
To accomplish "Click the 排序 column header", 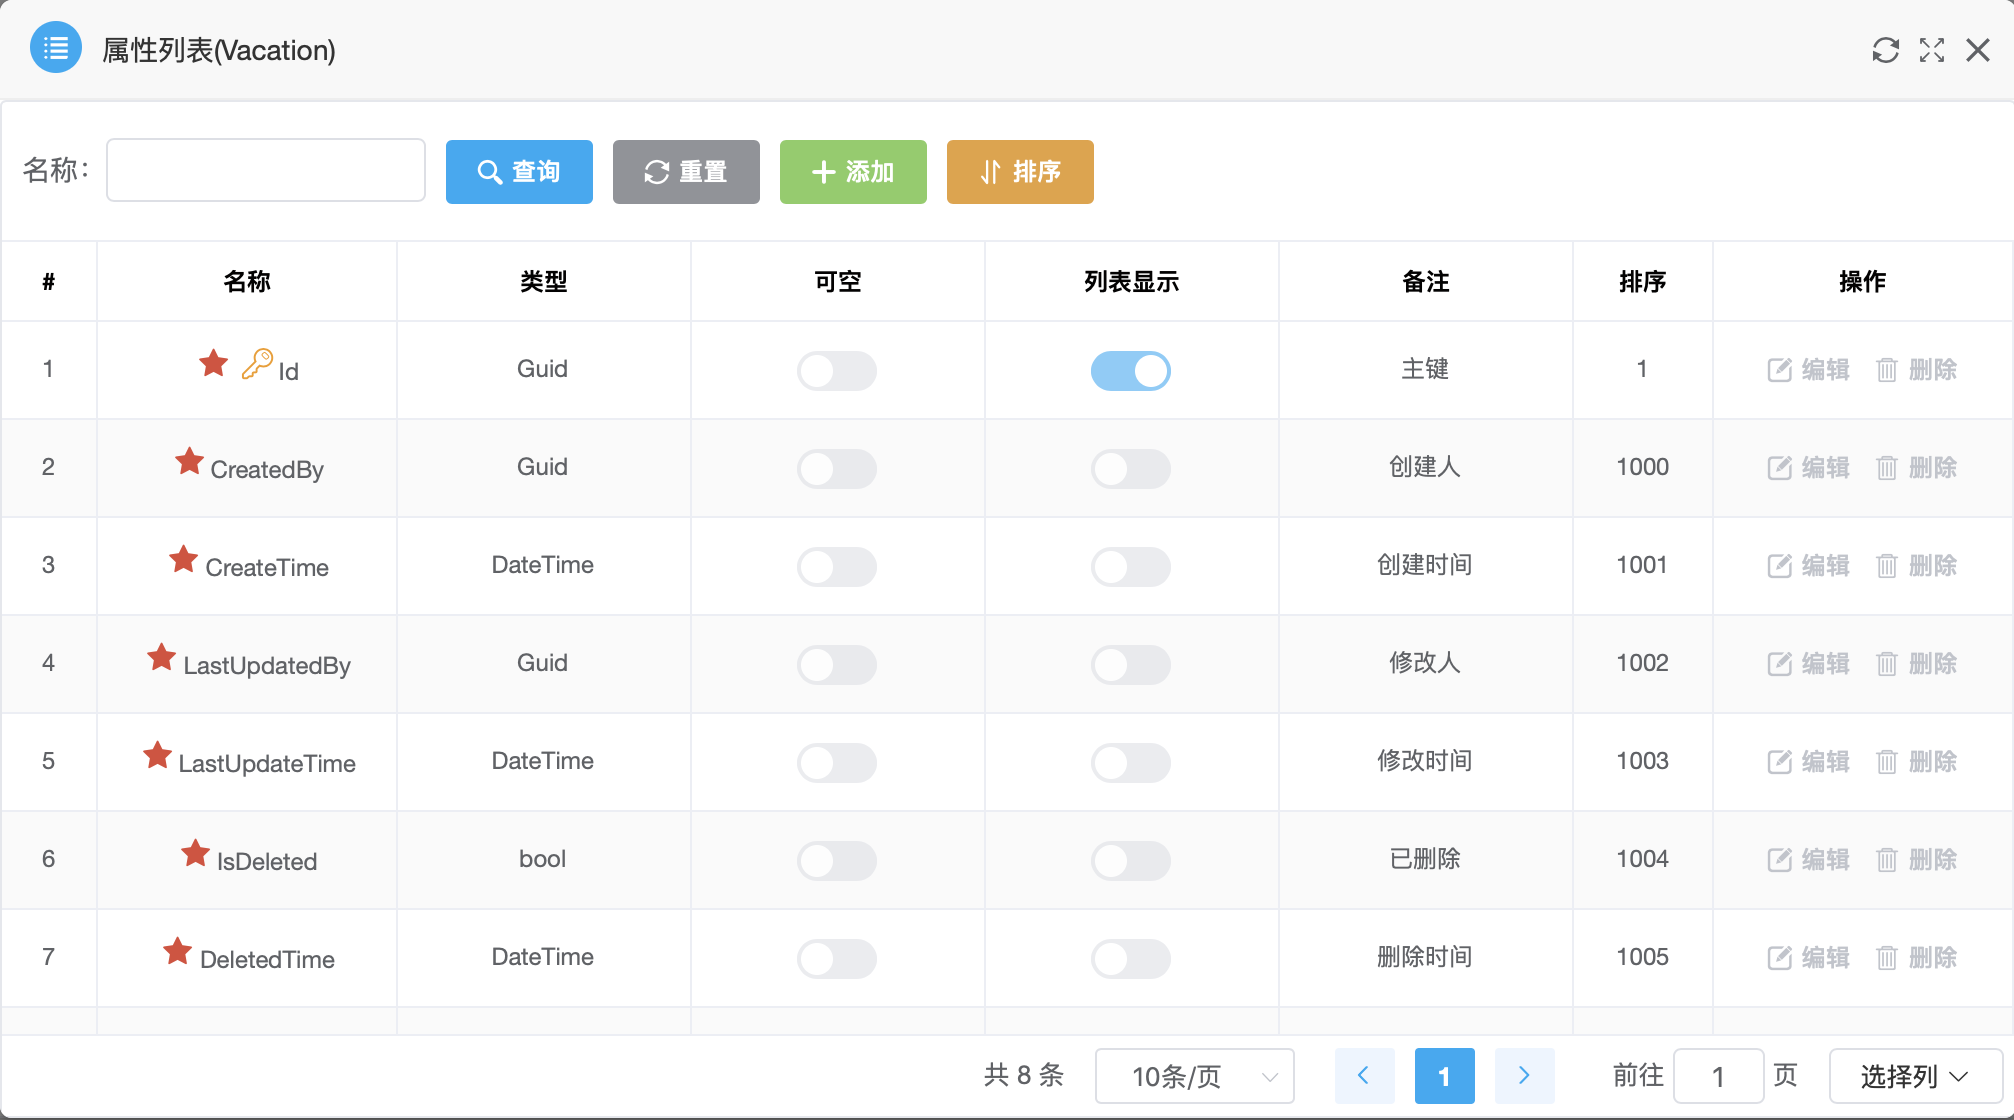I will (x=1642, y=282).
